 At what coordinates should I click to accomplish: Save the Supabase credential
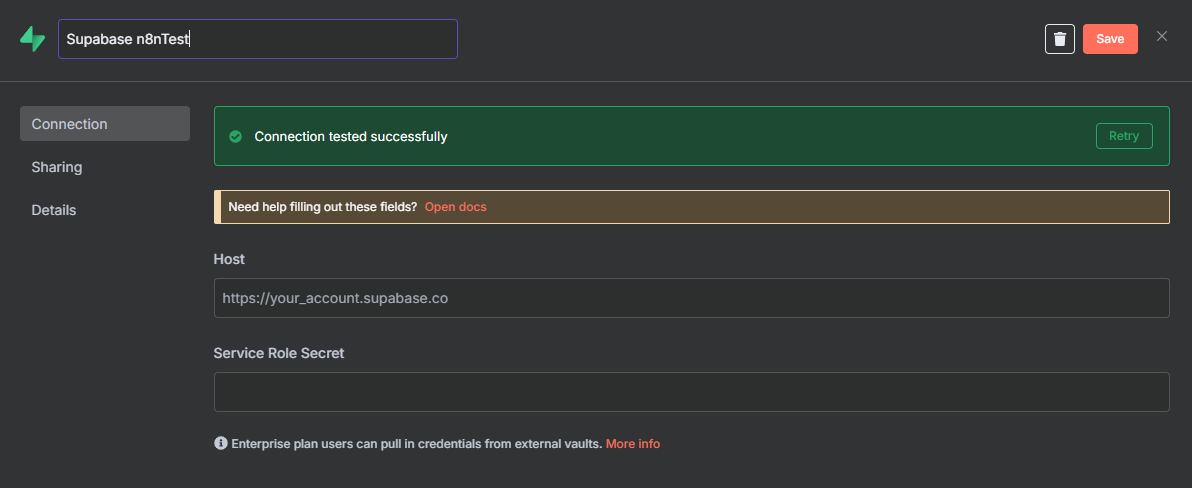1110,39
